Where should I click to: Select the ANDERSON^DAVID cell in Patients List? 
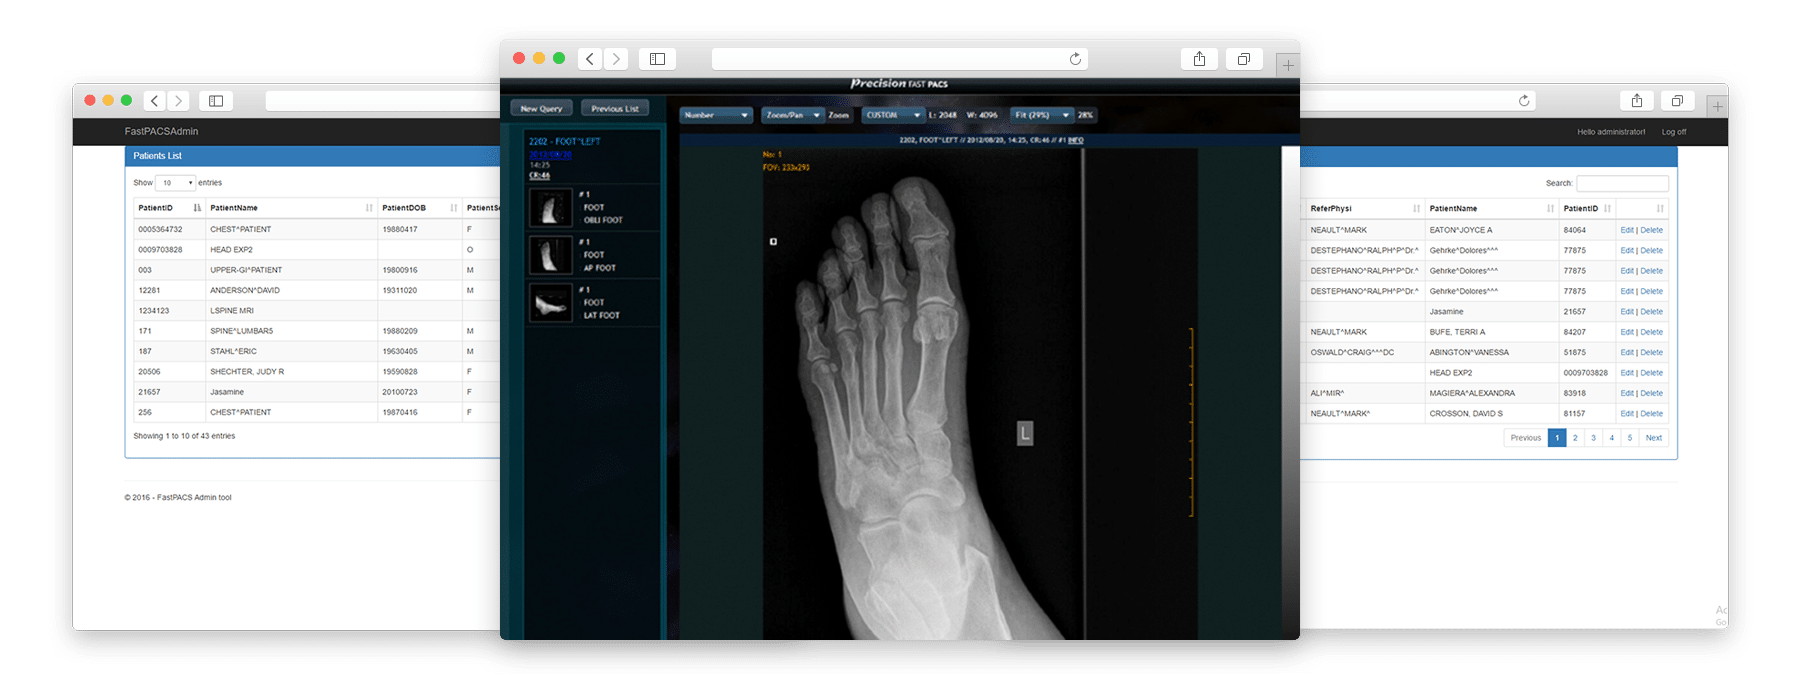[x=292, y=290]
